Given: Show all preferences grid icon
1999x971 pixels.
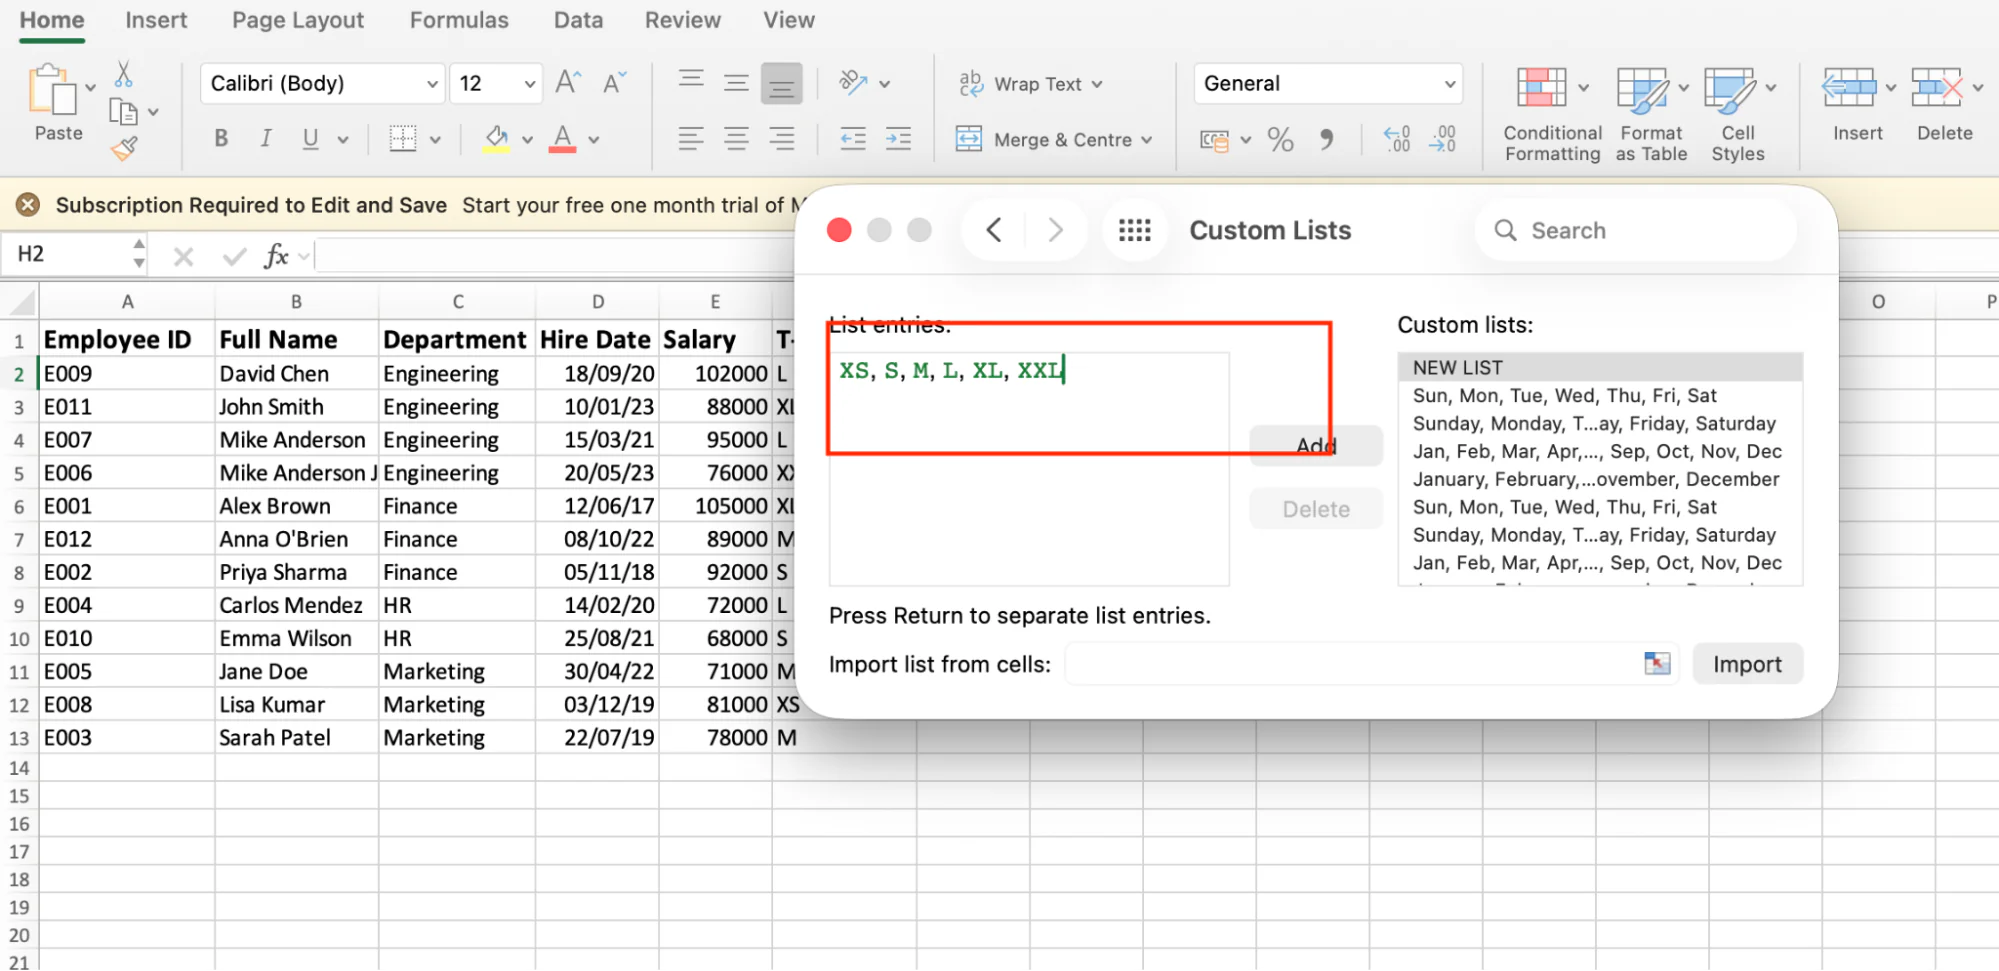Looking at the screenshot, I should coord(1134,230).
